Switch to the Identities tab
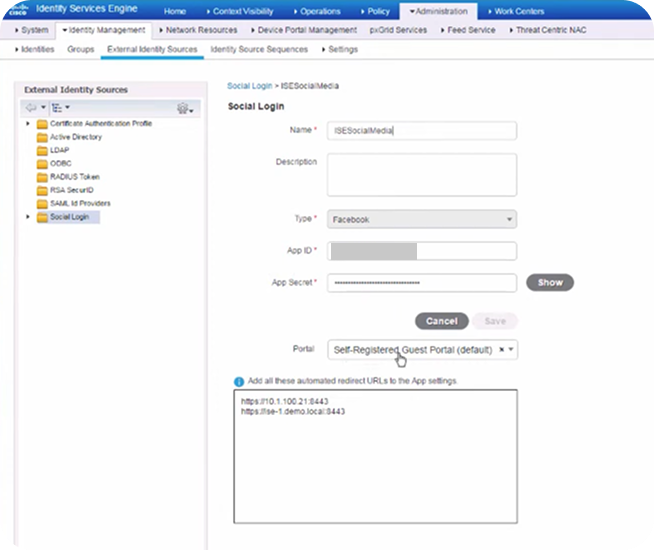Screen dimensions: 654x550 [x=35, y=49]
